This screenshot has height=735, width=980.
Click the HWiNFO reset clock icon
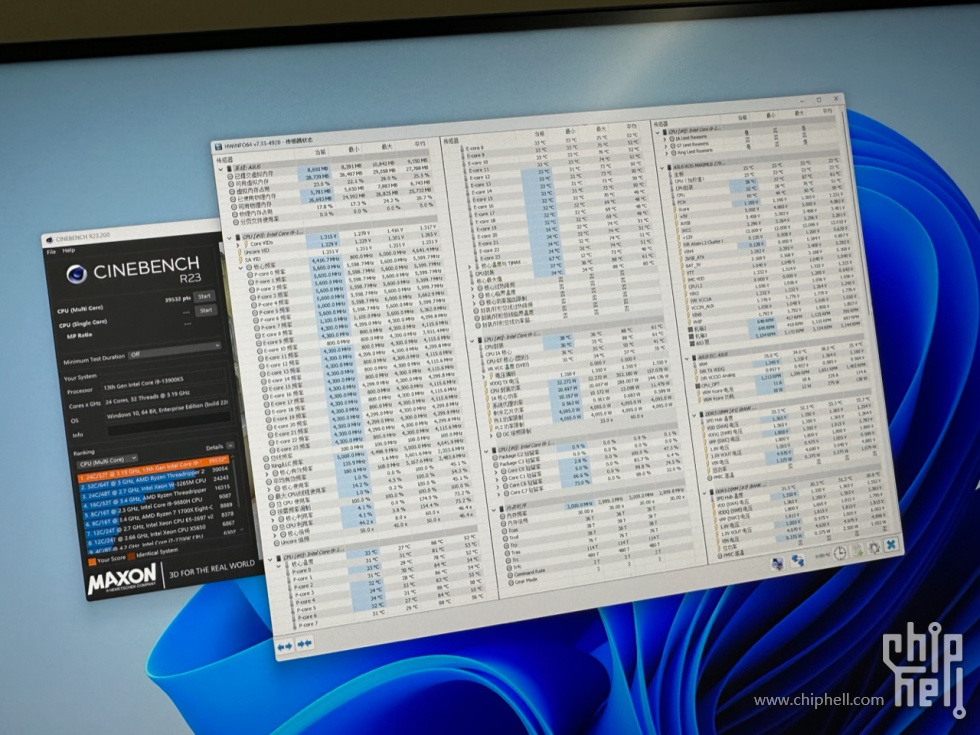coord(840,552)
